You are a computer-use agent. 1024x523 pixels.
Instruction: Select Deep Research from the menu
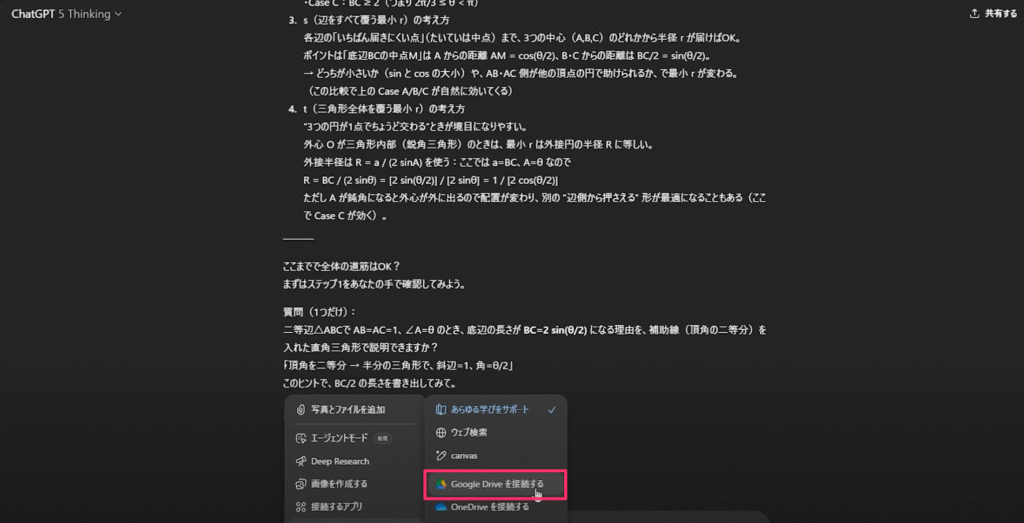[356, 461]
